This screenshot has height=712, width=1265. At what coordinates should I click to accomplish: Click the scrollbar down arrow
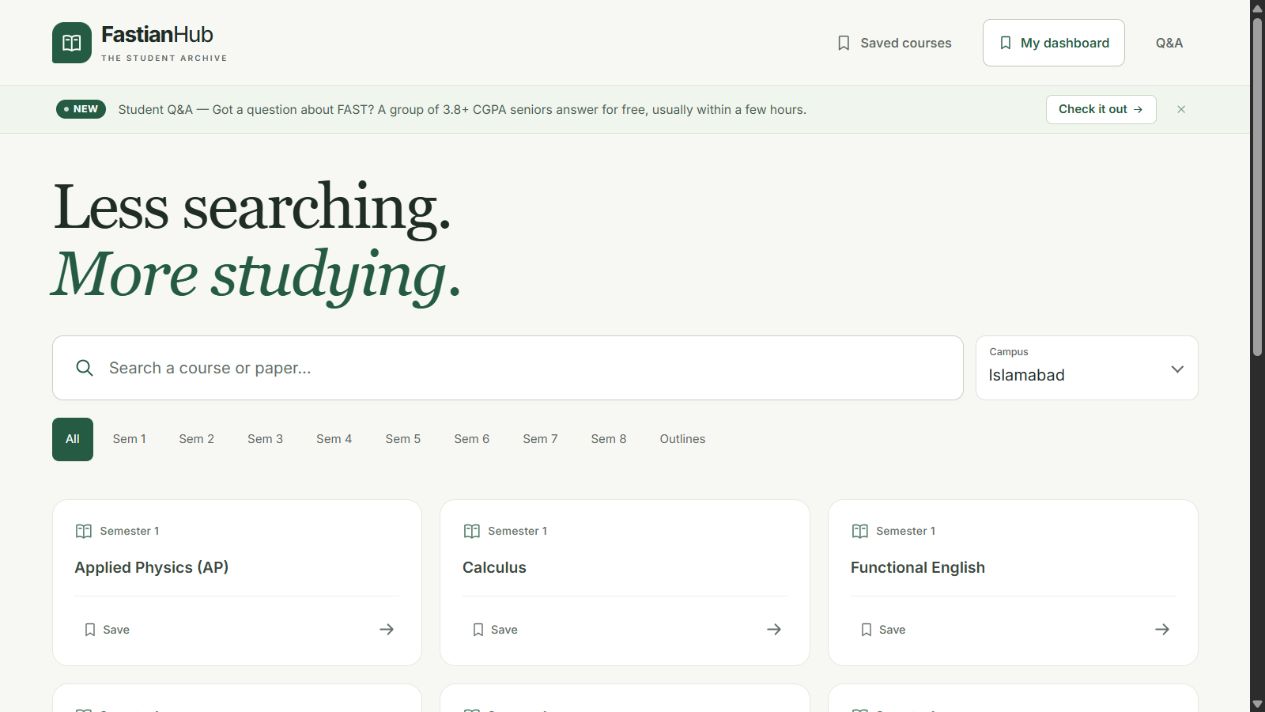[1258, 704]
